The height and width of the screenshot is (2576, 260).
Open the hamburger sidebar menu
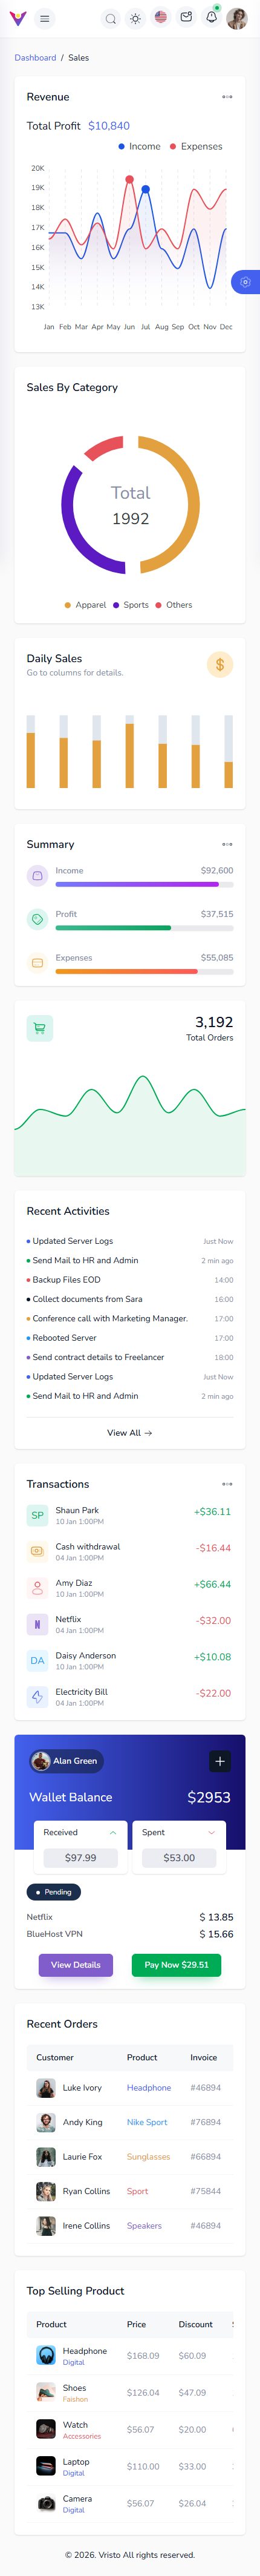(44, 19)
